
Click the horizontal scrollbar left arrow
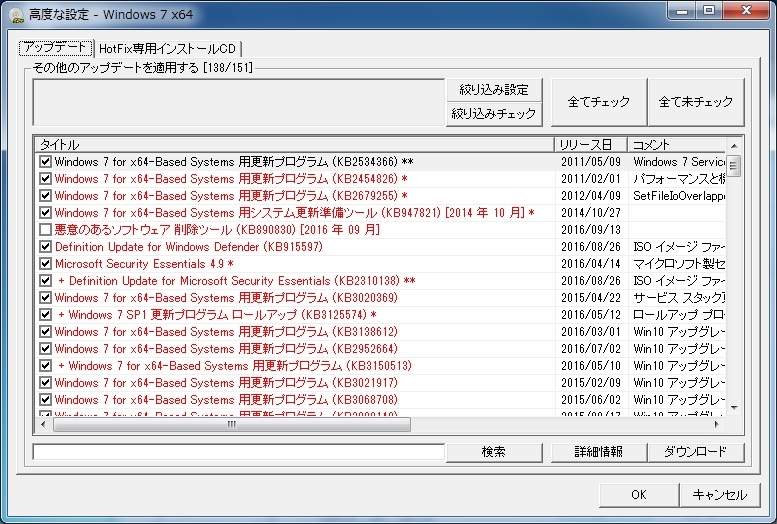point(43,424)
